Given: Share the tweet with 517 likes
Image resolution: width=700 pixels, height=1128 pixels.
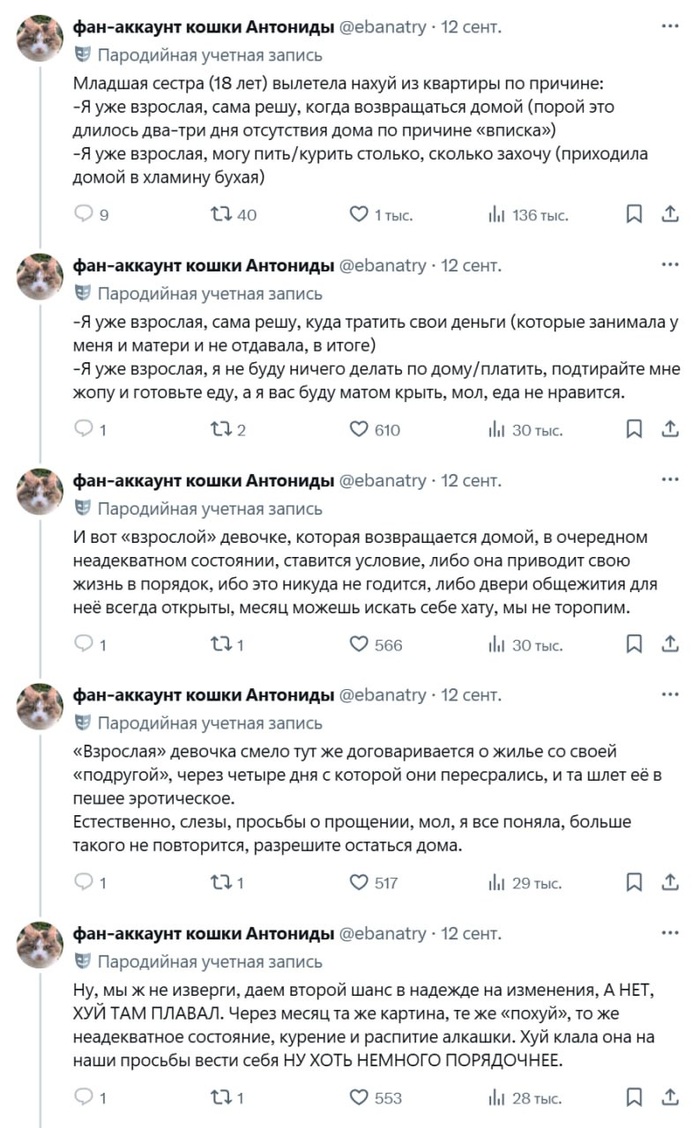Looking at the screenshot, I should pos(668,881).
